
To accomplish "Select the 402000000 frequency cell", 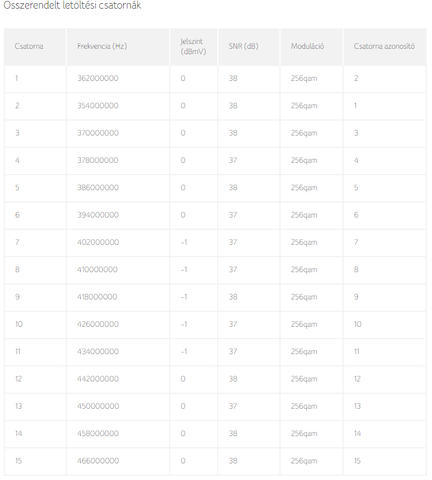I will 98,242.
